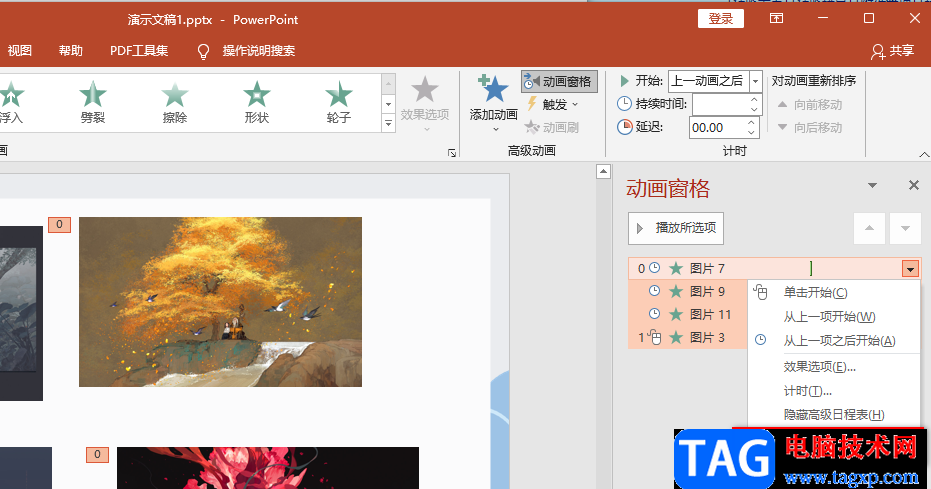Click the 0 animation tag beside flower picture
Image resolution: width=931 pixels, height=489 pixels.
pos(97,455)
